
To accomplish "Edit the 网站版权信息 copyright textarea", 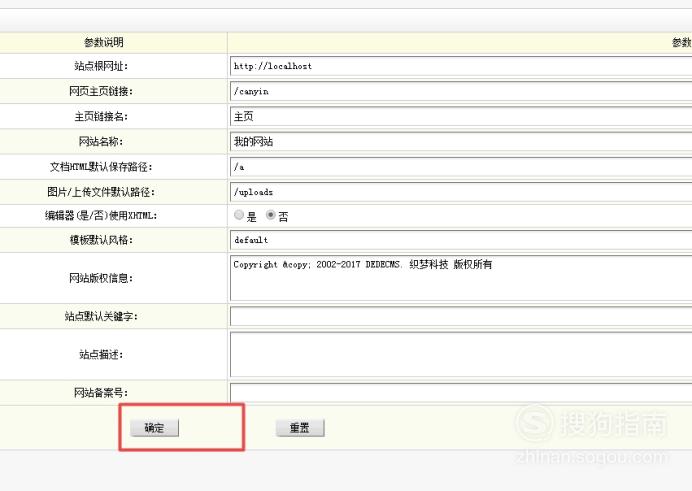I will point(461,278).
